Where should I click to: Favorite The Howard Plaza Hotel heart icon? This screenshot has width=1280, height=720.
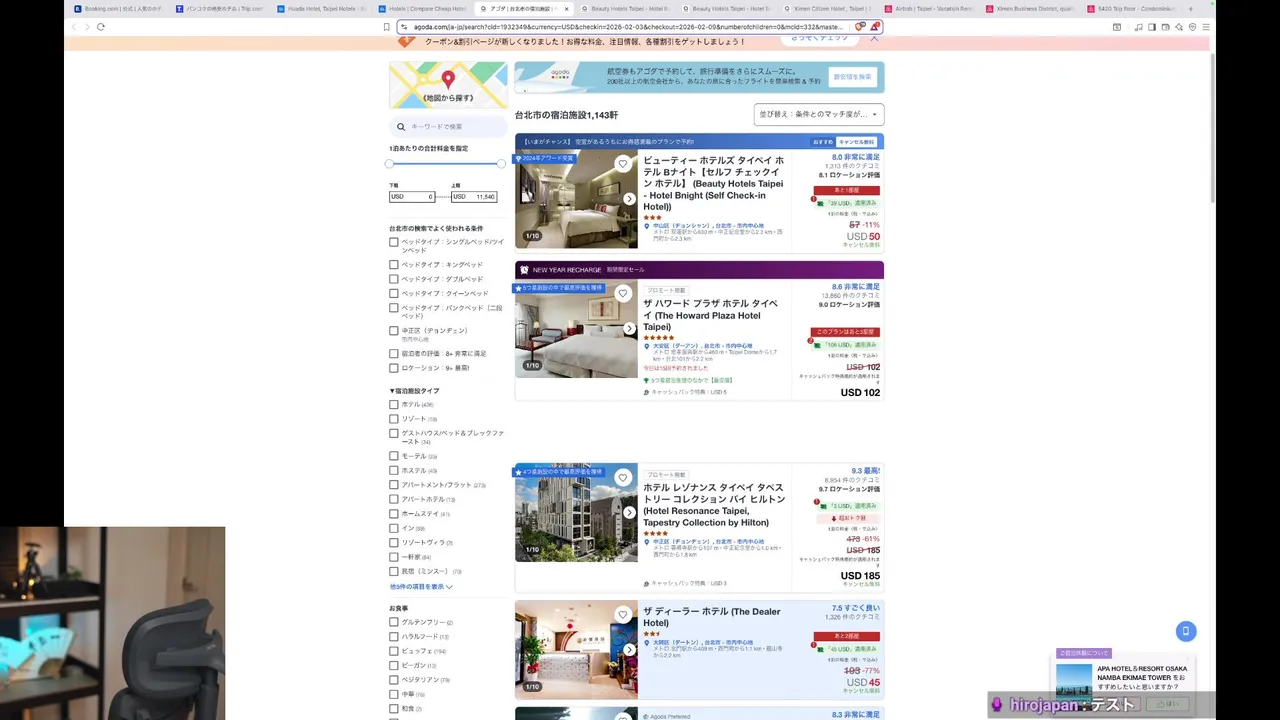pyautogui.click(x=623, y=293)
